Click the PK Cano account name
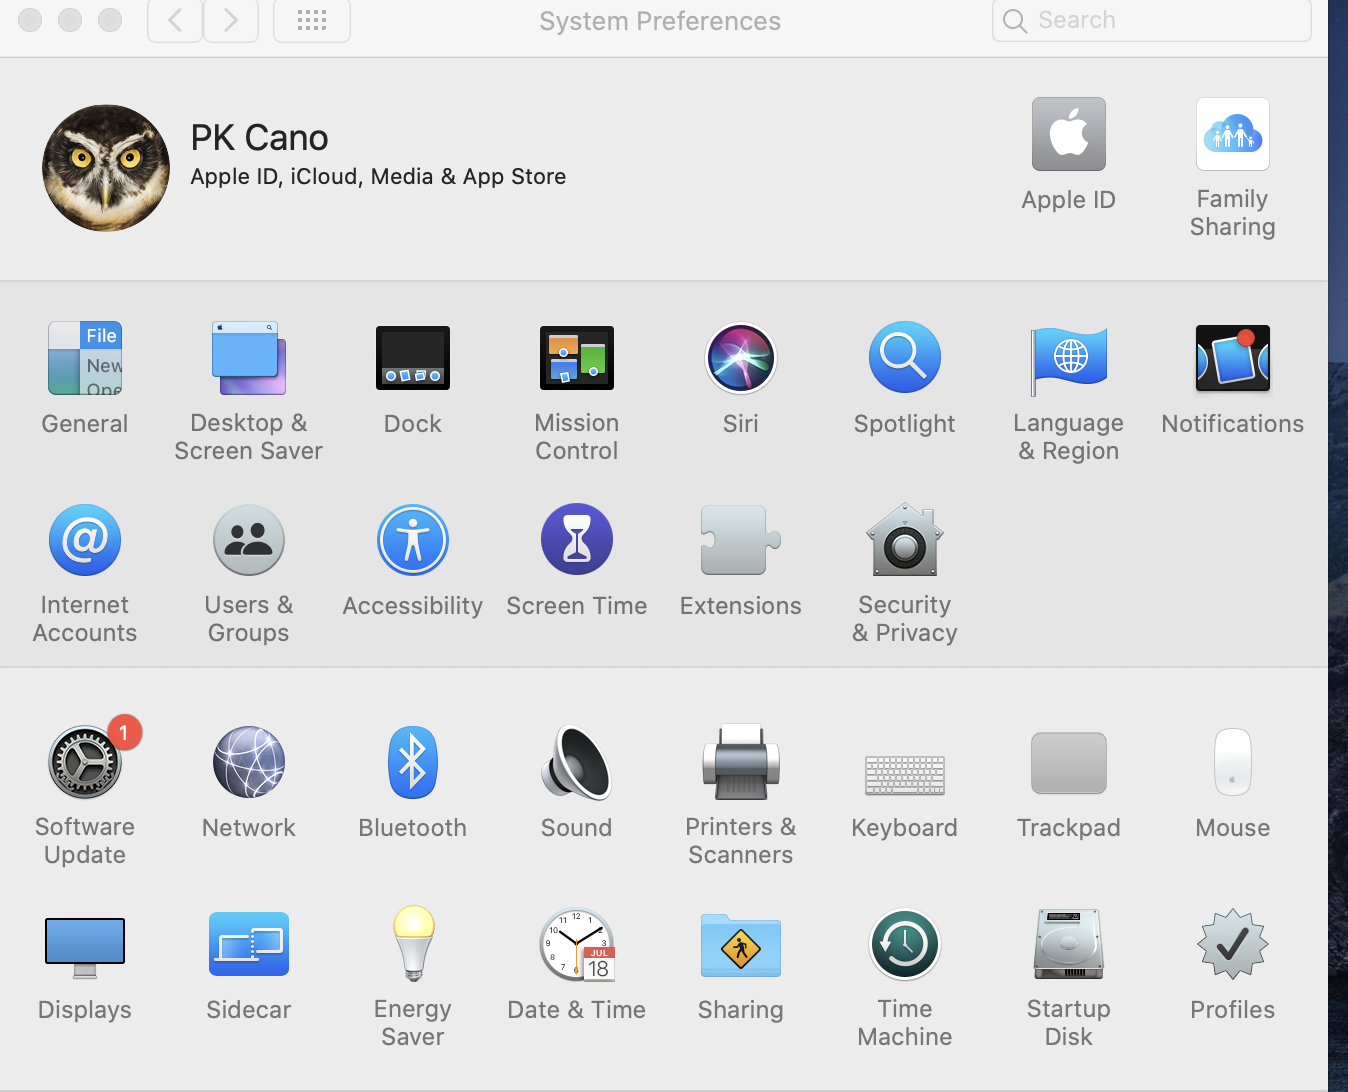Image resolution: width=1348 pixels, height=1092 pixels. (259, 138)
